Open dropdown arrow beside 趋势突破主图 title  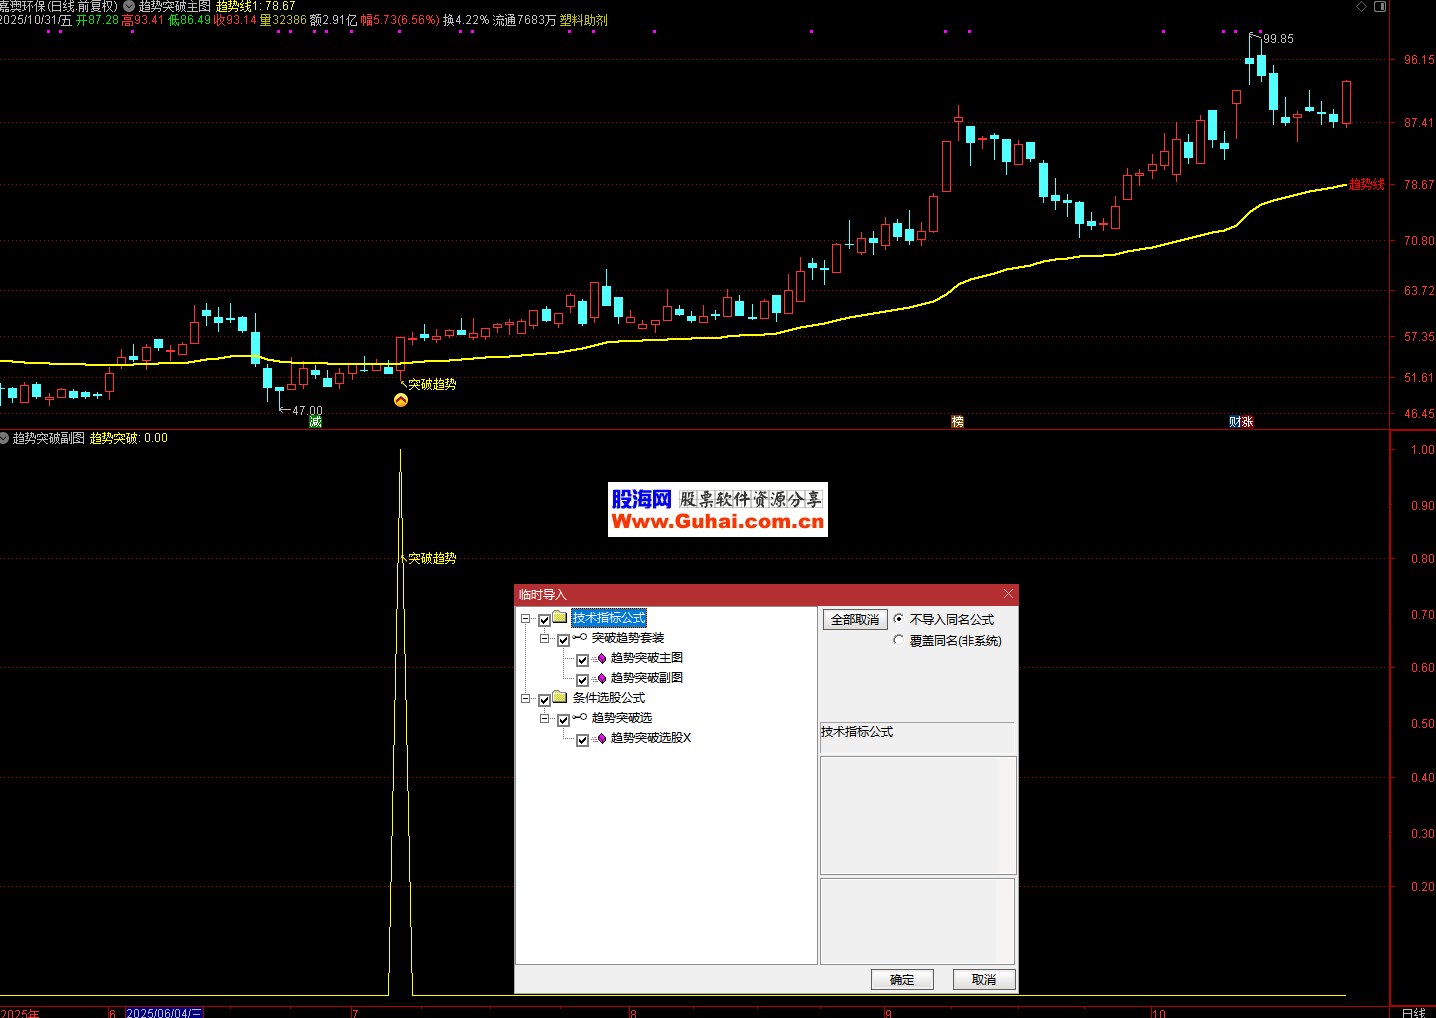coord(129,6)
